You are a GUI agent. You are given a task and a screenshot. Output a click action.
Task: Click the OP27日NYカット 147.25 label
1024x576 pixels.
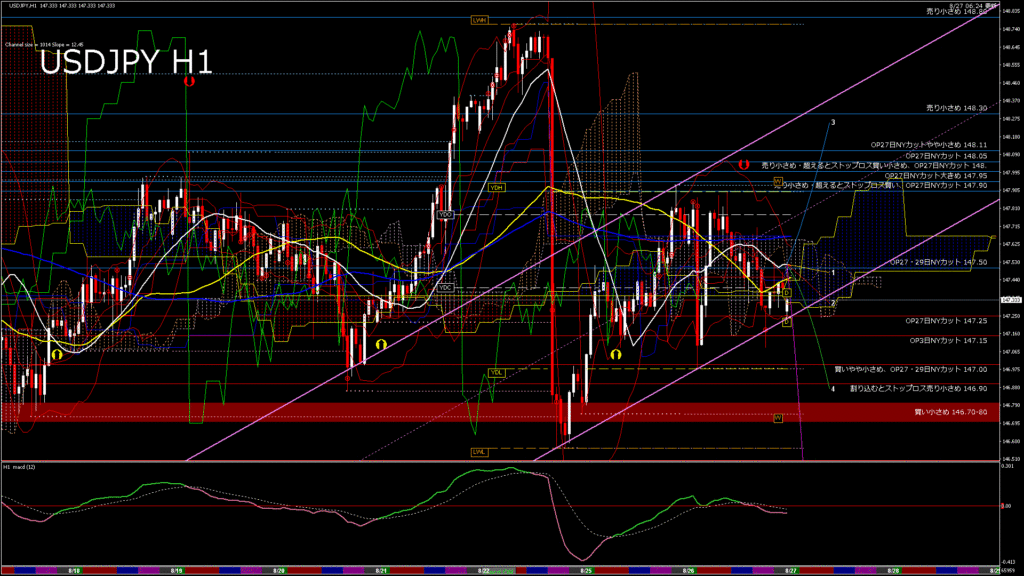pos(946,321)
